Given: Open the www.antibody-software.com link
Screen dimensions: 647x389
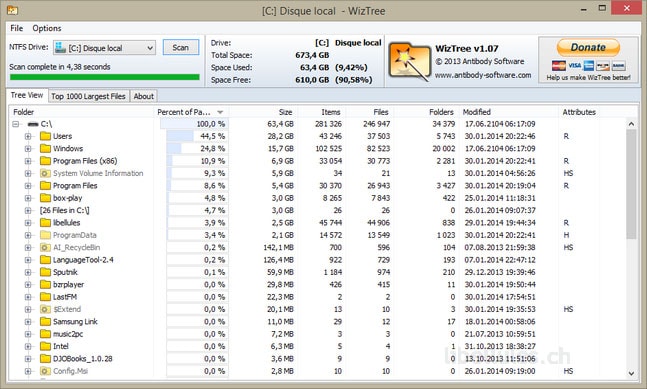Looking at the screenshot, I should (x=483, y=75).
